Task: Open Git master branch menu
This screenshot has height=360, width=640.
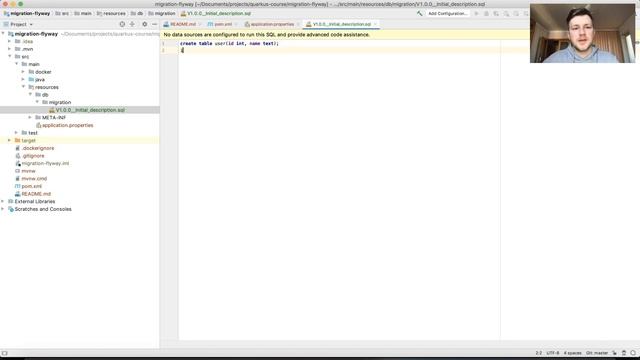Action: tap(597, 353)
